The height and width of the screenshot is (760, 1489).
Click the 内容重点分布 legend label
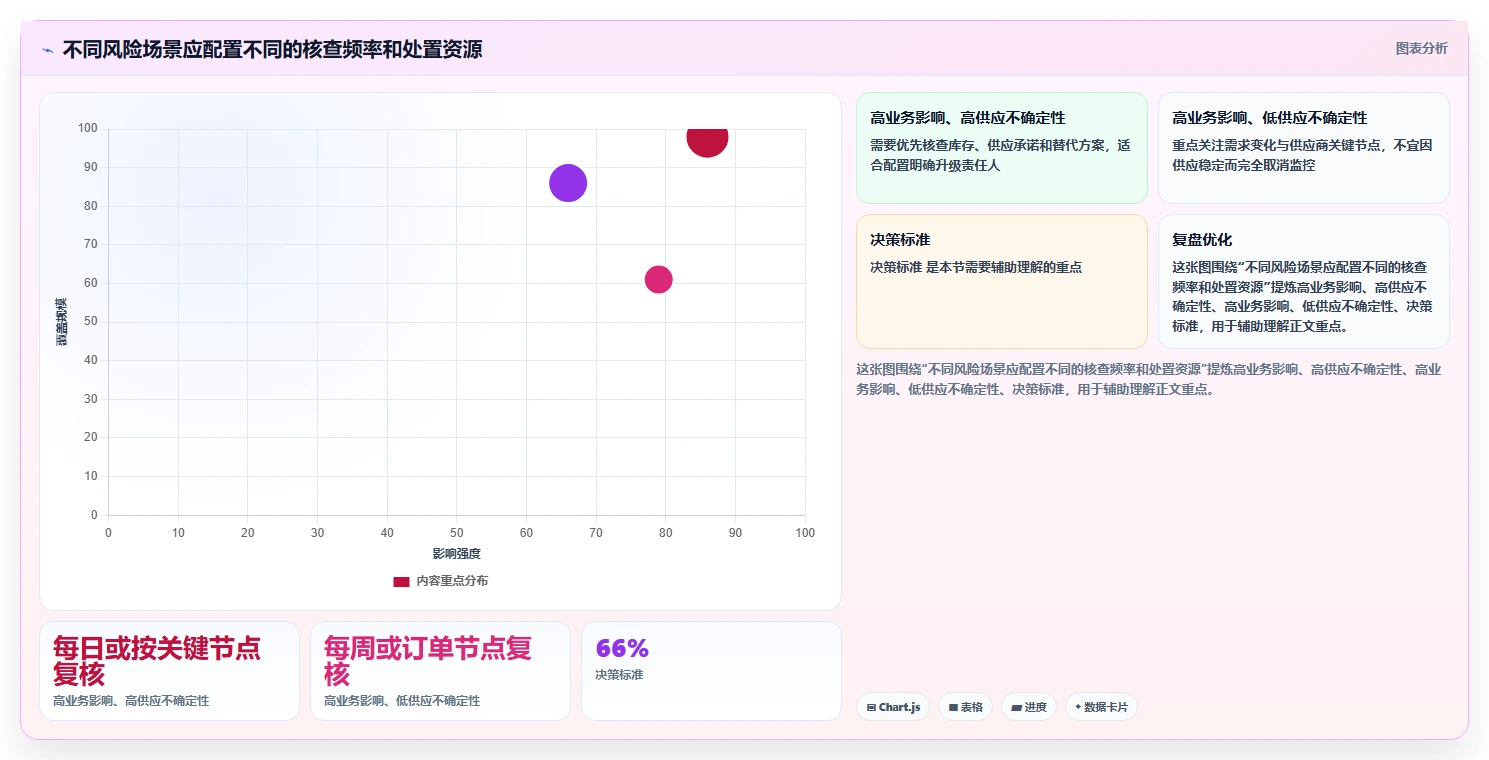click(452, 581)
